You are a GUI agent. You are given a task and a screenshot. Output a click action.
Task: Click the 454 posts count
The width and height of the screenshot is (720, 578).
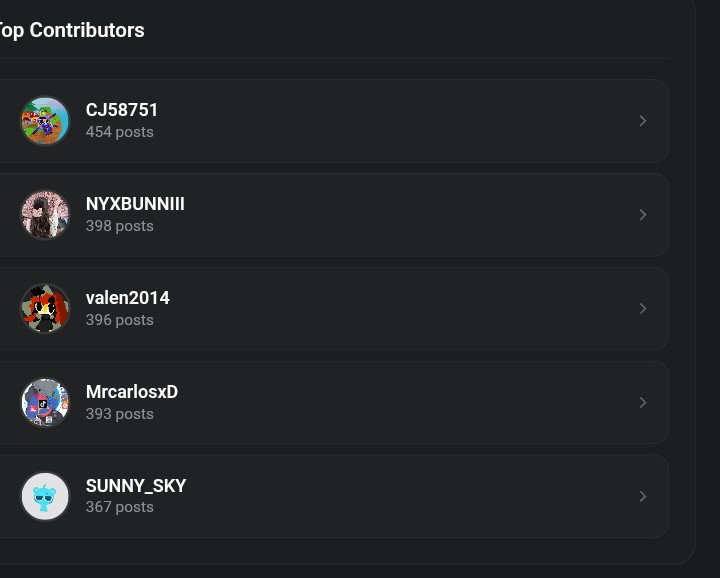click(x=120, y=132)
